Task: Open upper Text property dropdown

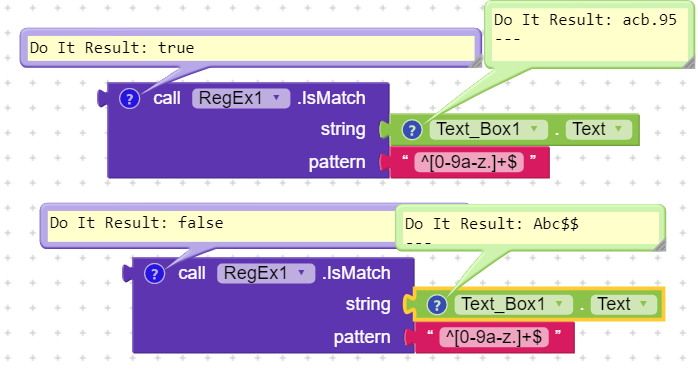Action: pyautogui.click(x=598, y=129)
